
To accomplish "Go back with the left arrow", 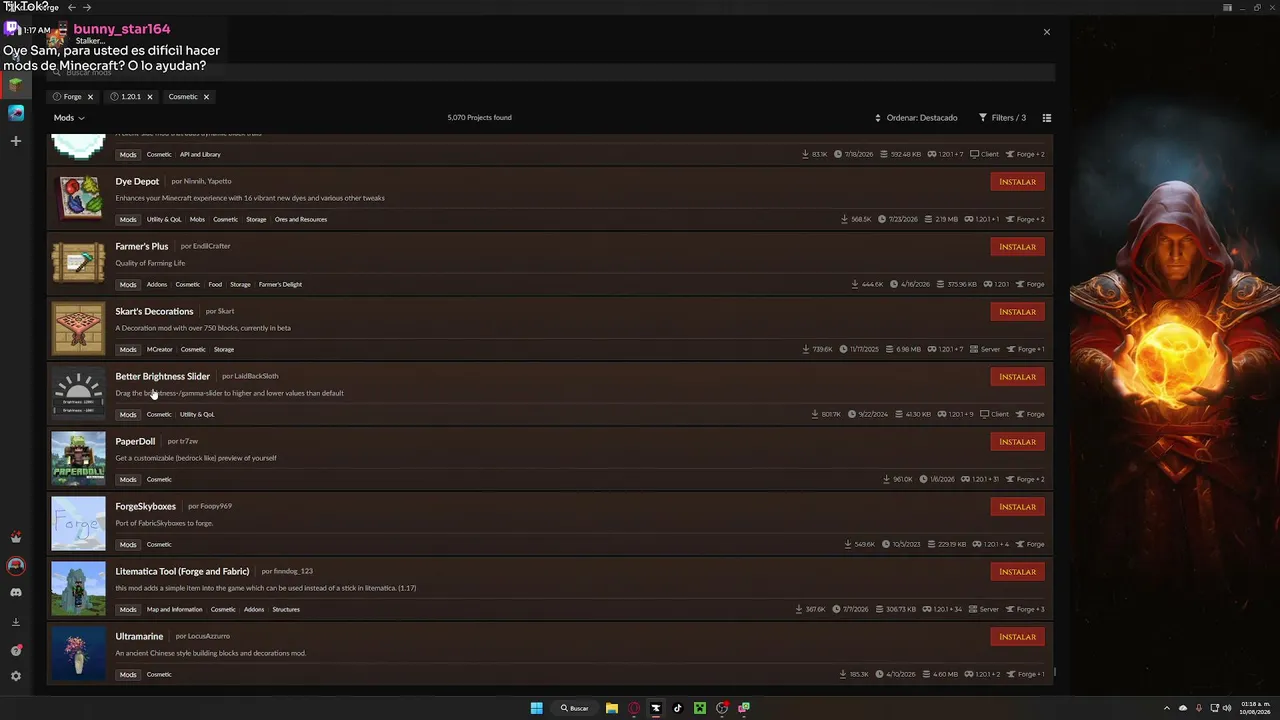I will [x=71, y=7].
